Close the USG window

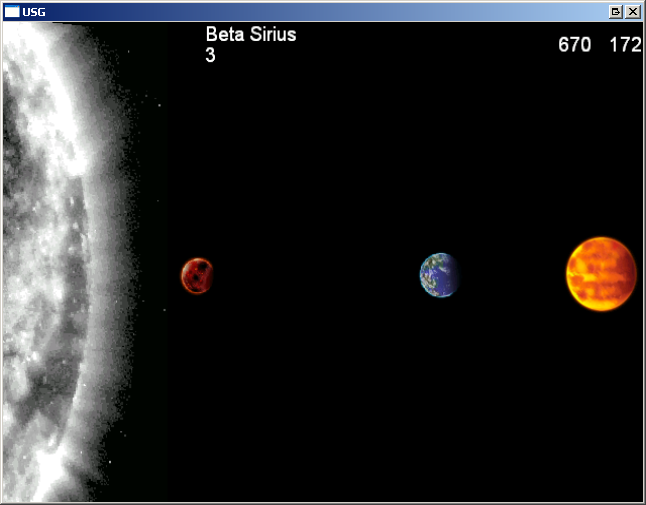tap(632, 12)
